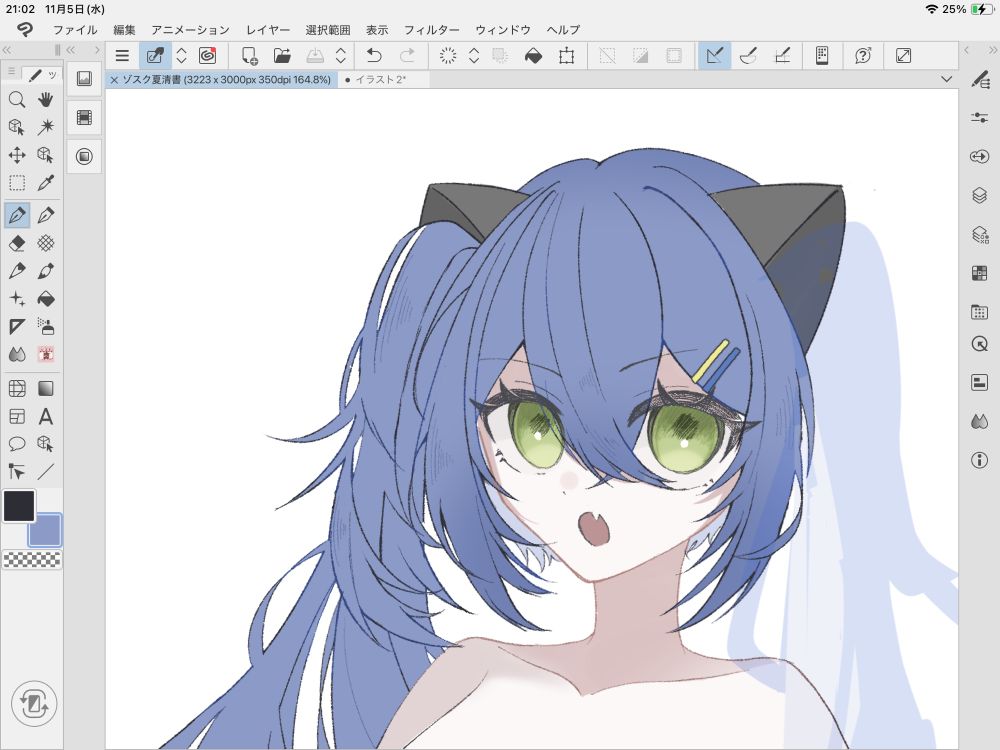Toggle Snap to Grid
1000x750 pixels.
[x=783, y=56]
